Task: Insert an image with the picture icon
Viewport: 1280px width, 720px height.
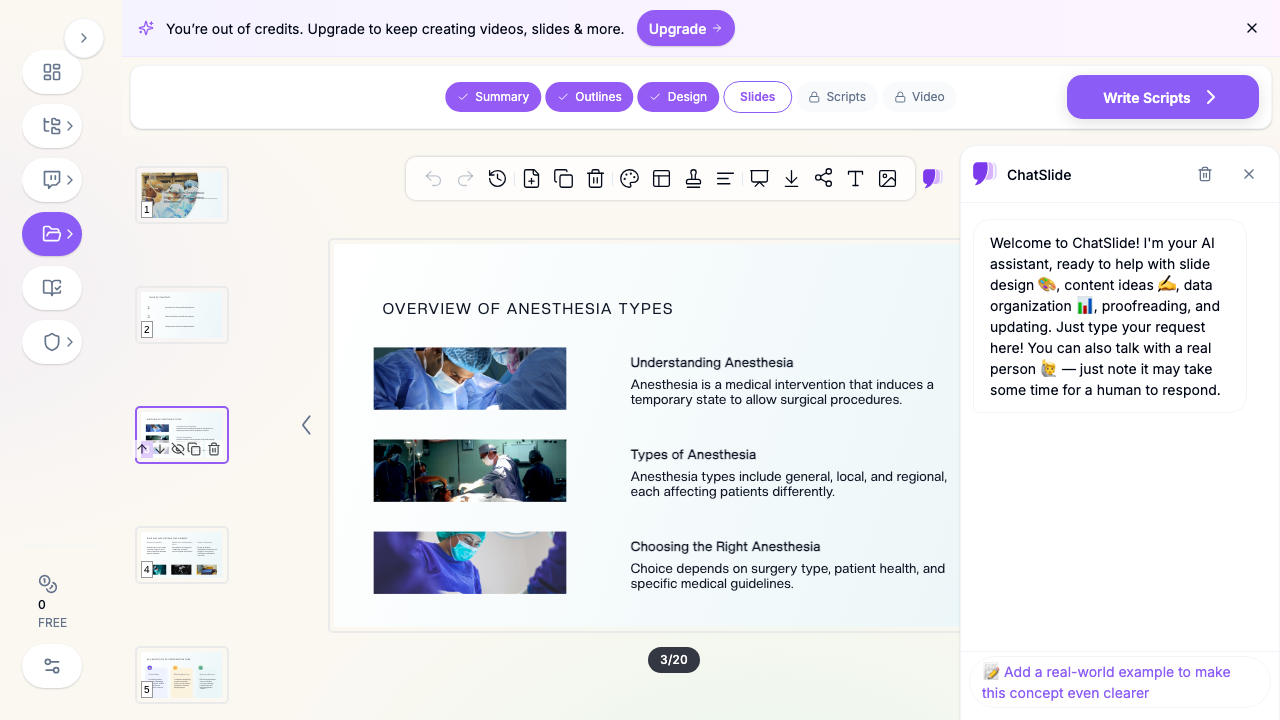Action: click(x=887, y=179)
